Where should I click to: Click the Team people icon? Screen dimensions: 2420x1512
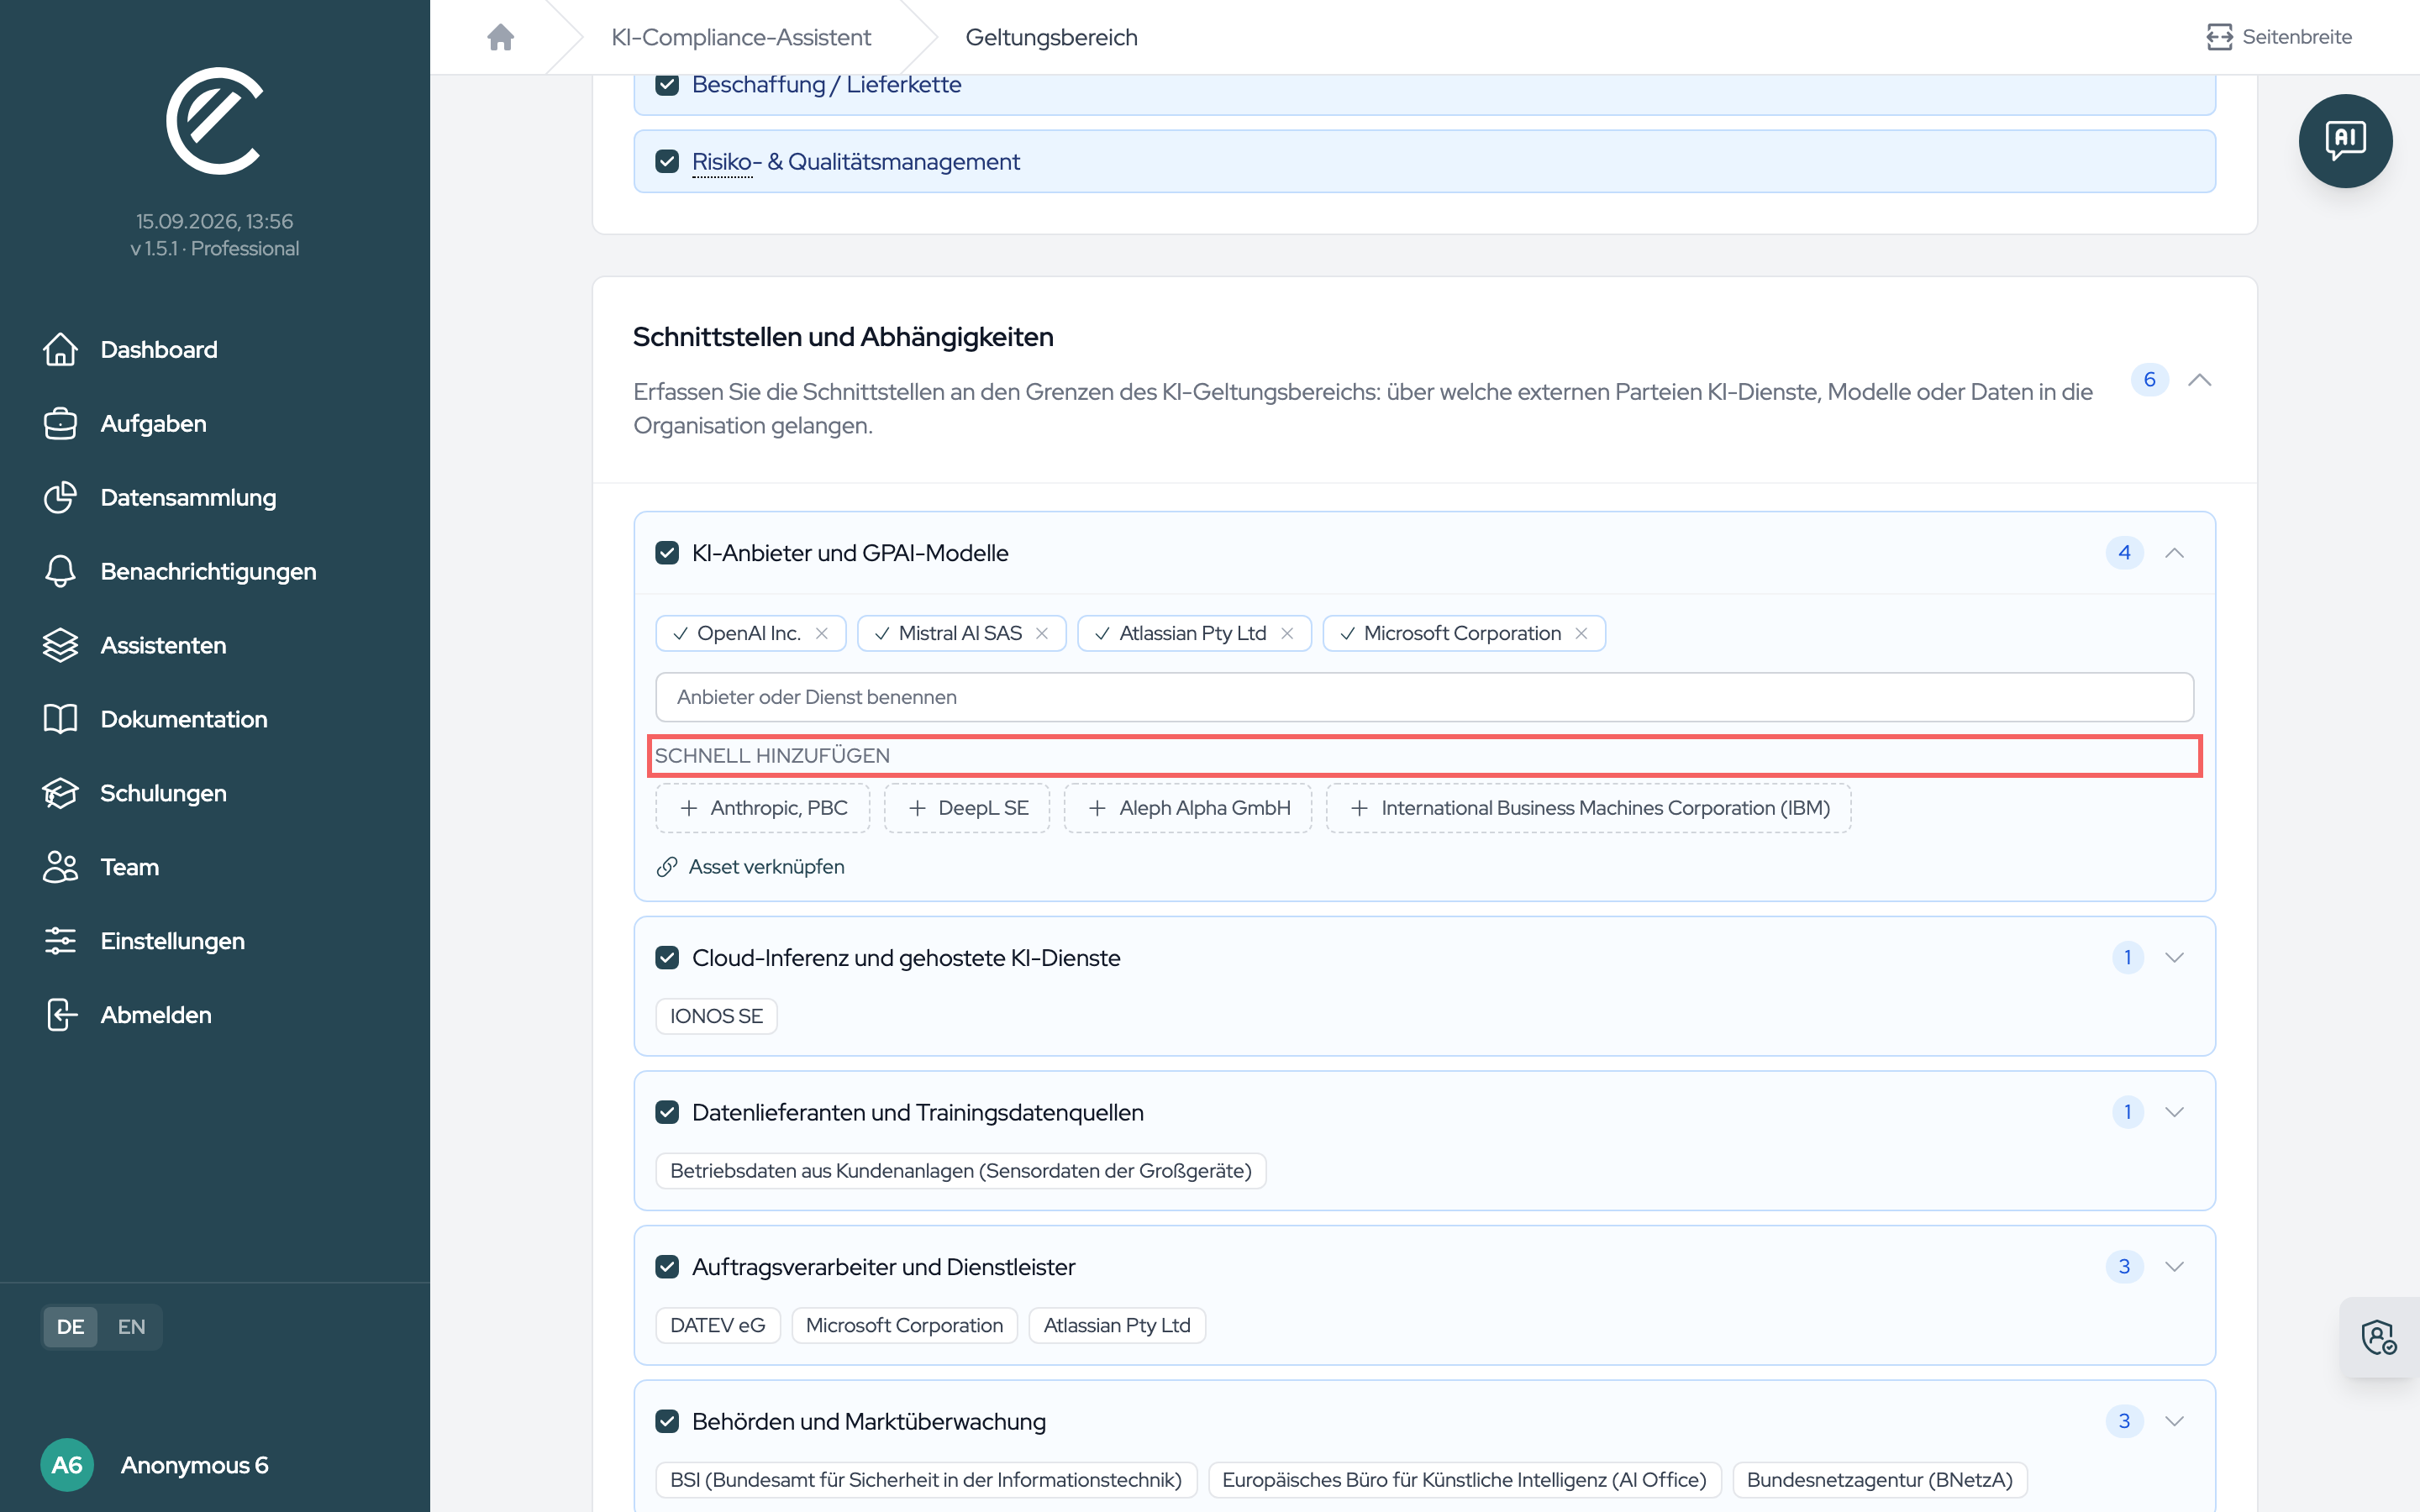coord(60,867)
